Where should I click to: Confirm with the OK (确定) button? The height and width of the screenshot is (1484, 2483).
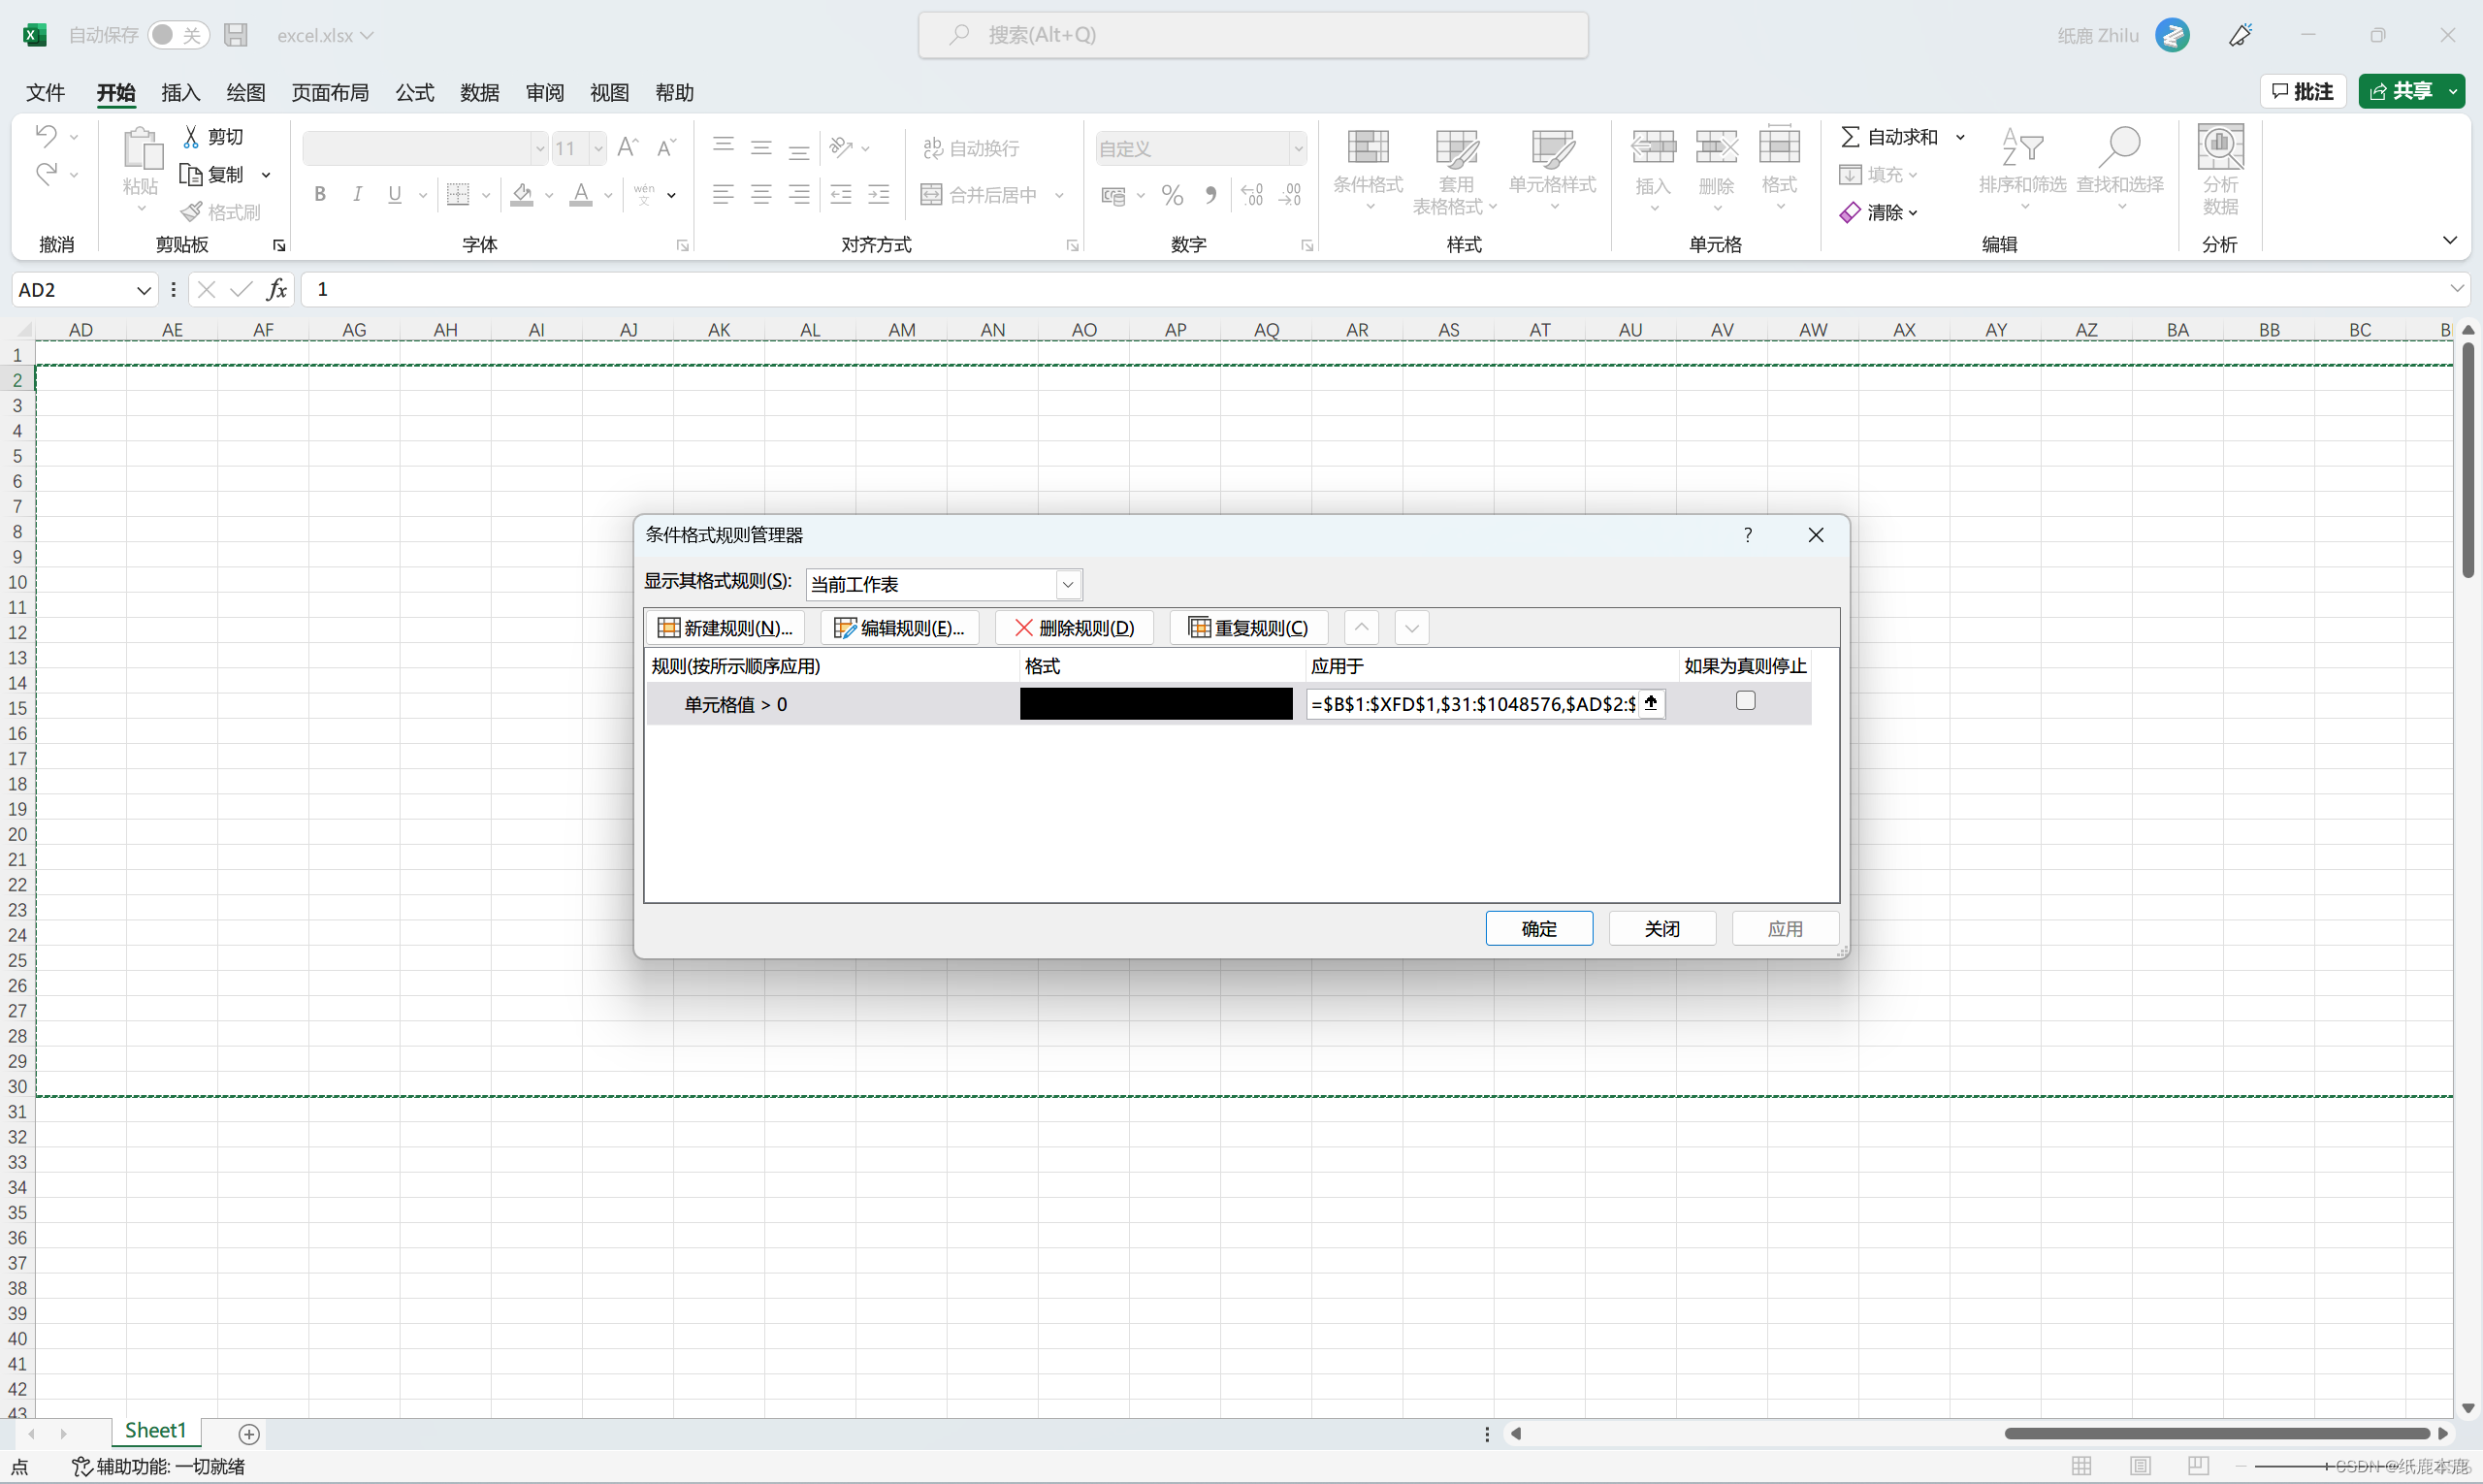click(1538, 928)
